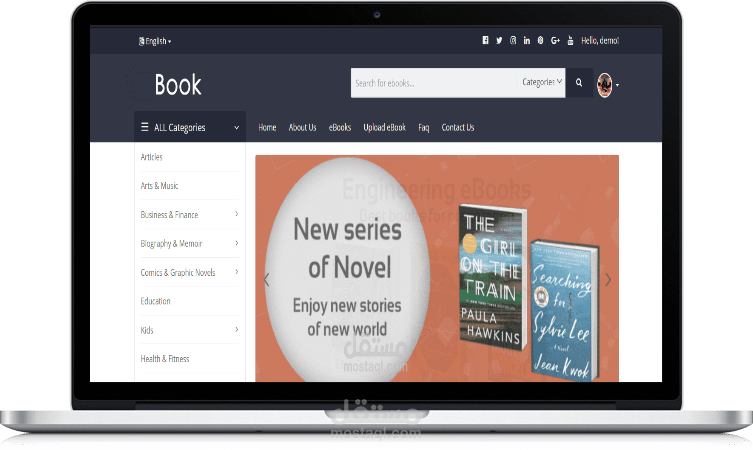The image size is (753, 450).
Task: Click the Book site logo
Action: [178, 85]
